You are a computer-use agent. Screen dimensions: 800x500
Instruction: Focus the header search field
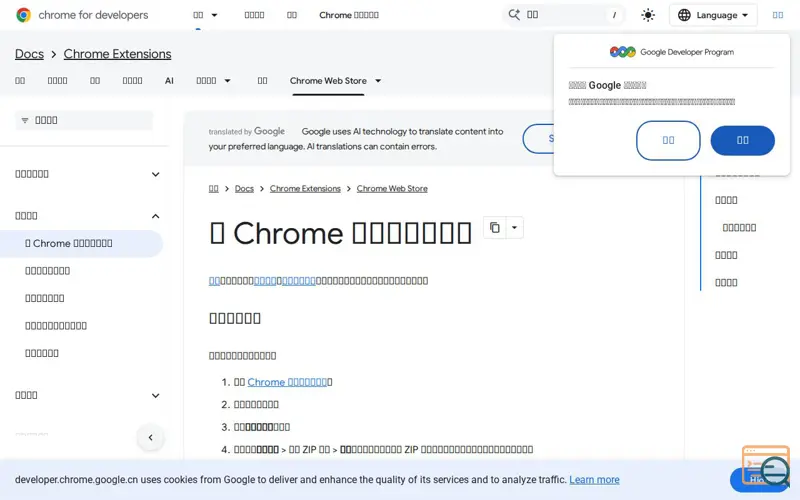coord(563,15)
